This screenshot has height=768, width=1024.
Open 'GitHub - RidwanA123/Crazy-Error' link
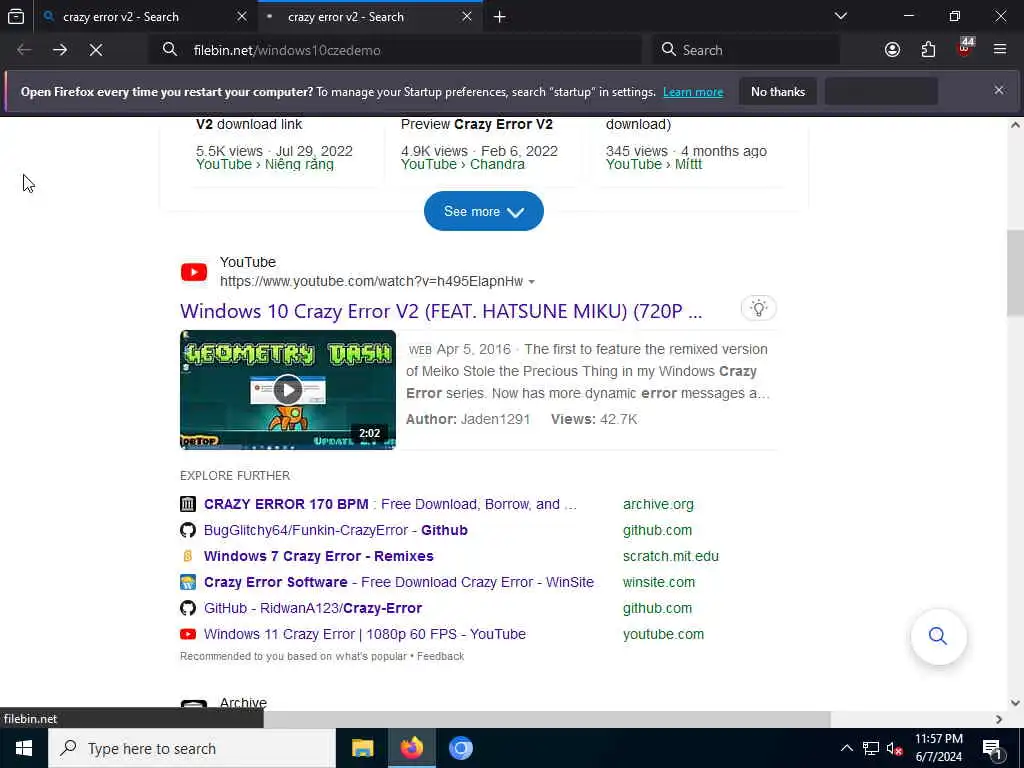tap(313, 608)
